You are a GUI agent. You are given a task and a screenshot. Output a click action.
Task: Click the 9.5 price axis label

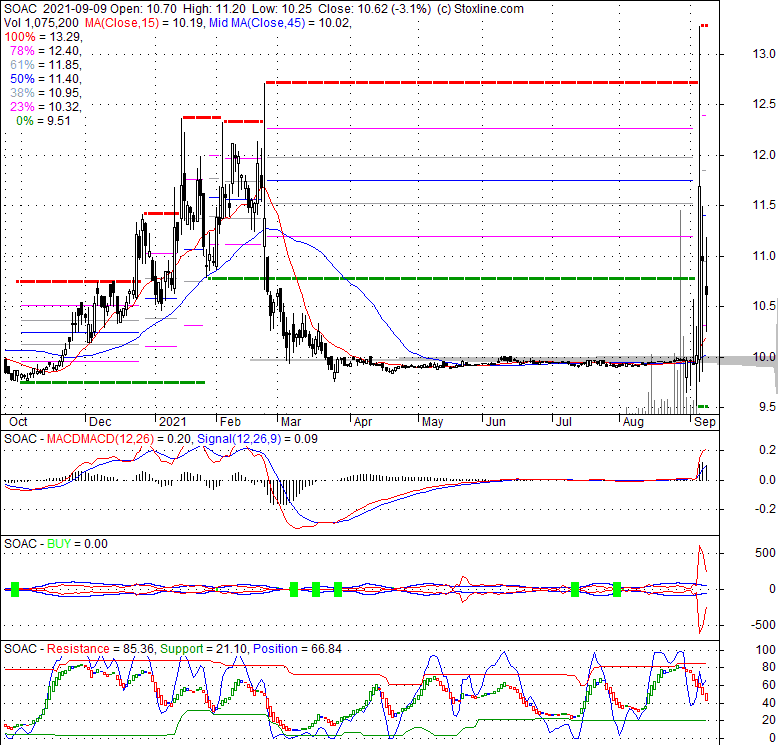[x=767, y=407]
